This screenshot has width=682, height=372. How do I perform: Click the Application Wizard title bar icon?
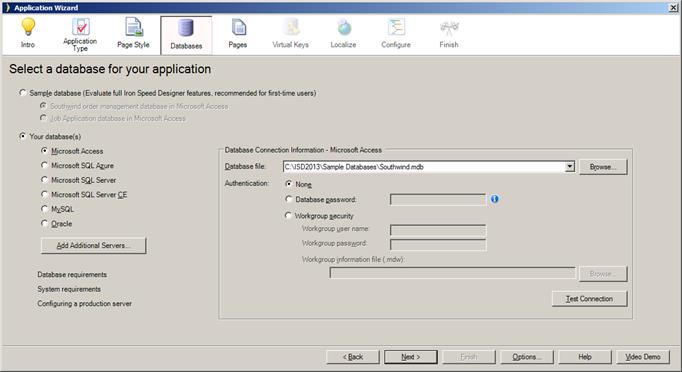click(x=7, y=7)
